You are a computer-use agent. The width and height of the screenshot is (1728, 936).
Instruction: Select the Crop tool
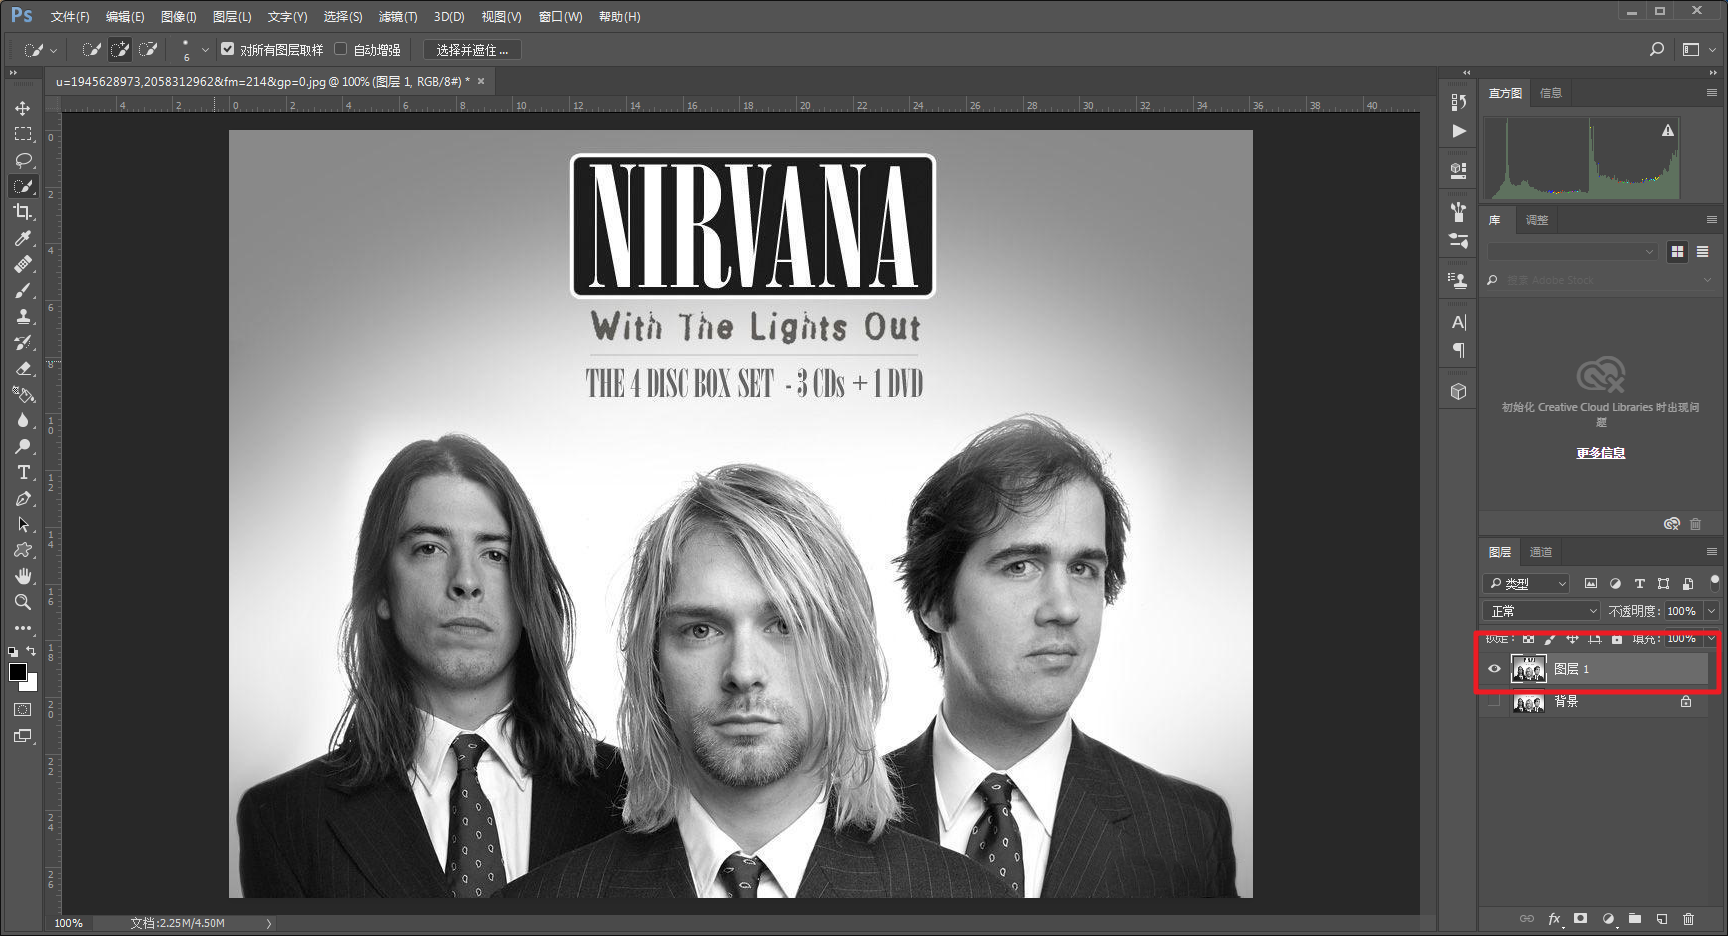pos(23,212)
